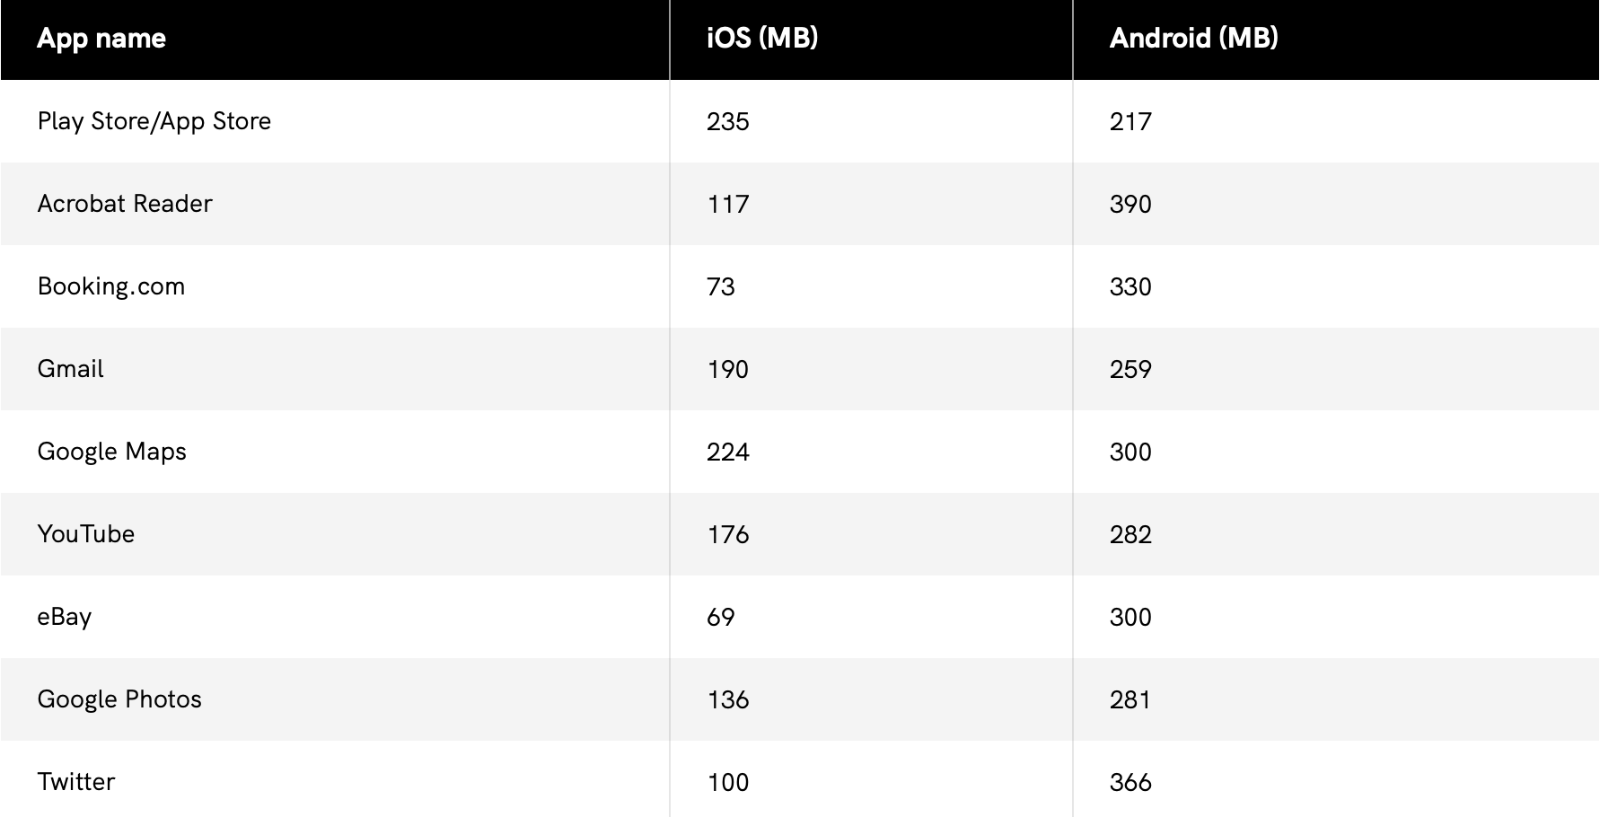
Task: Select the YouTube row label
Action: click(x=86, y=534)
